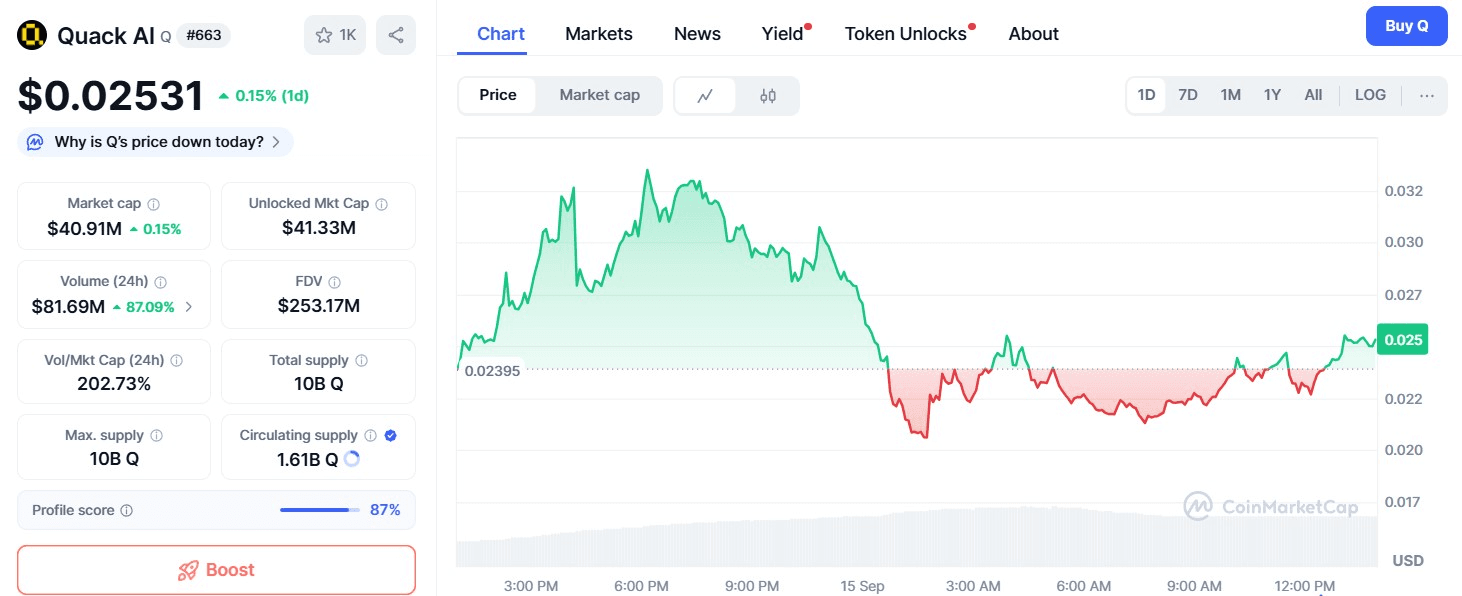Click the Boost button

216,570
